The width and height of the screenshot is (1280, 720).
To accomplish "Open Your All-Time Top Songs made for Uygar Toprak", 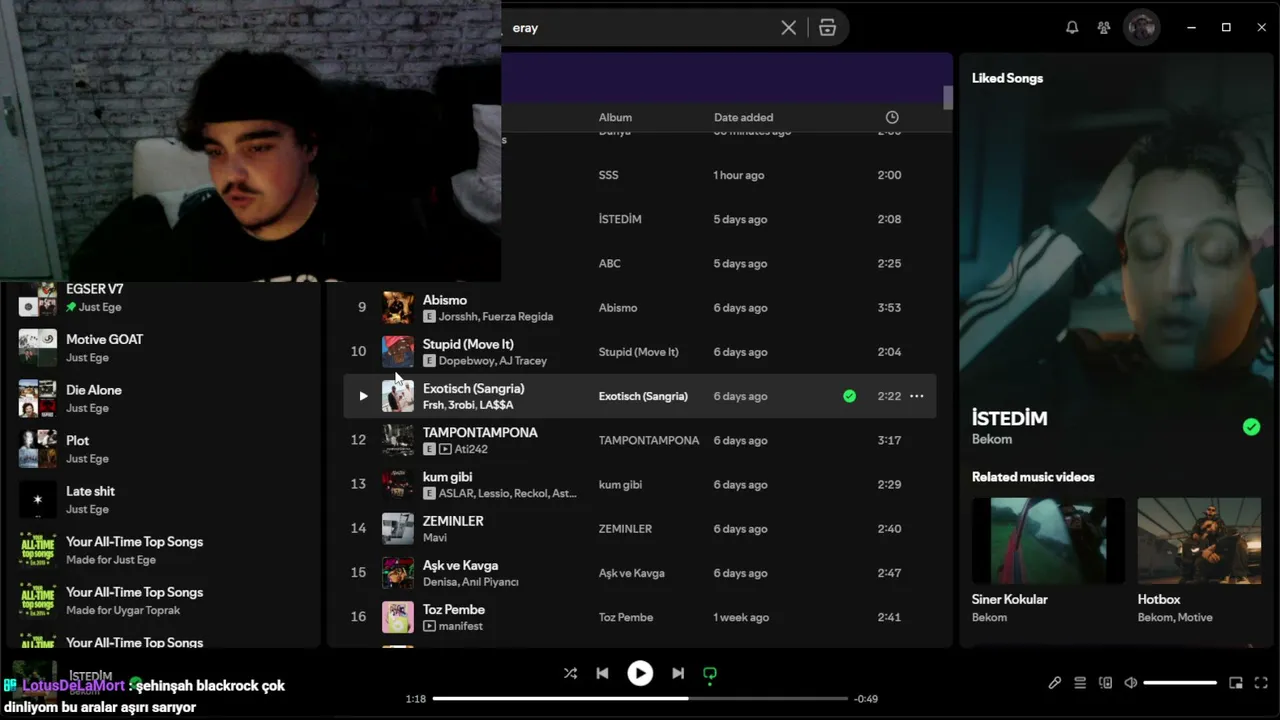I will (165, 600).
